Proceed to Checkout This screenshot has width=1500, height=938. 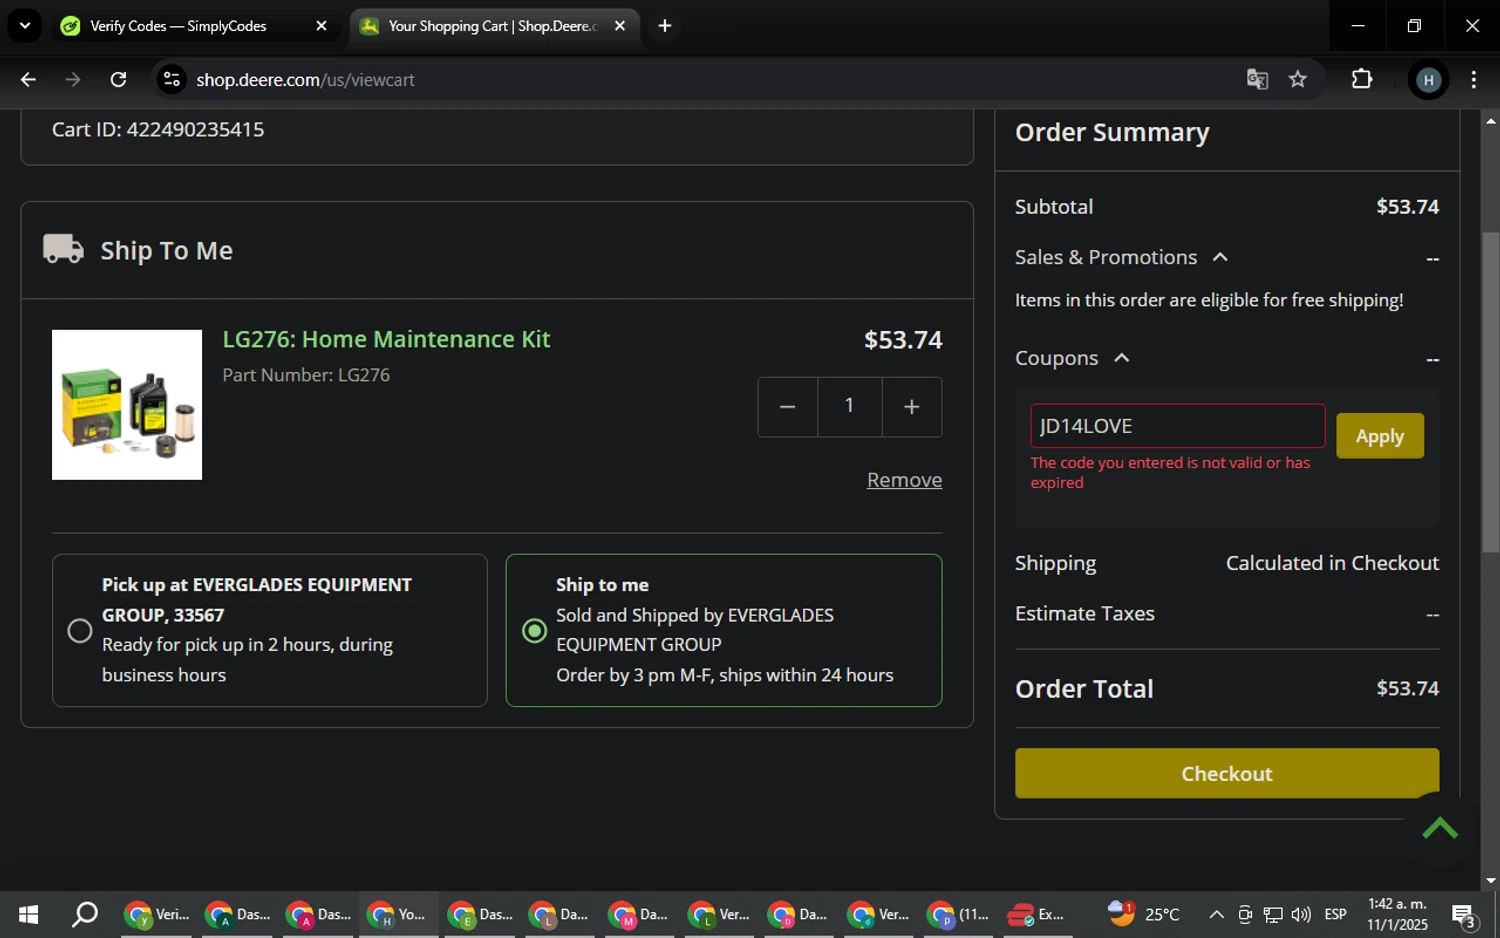coord(1227,773)
